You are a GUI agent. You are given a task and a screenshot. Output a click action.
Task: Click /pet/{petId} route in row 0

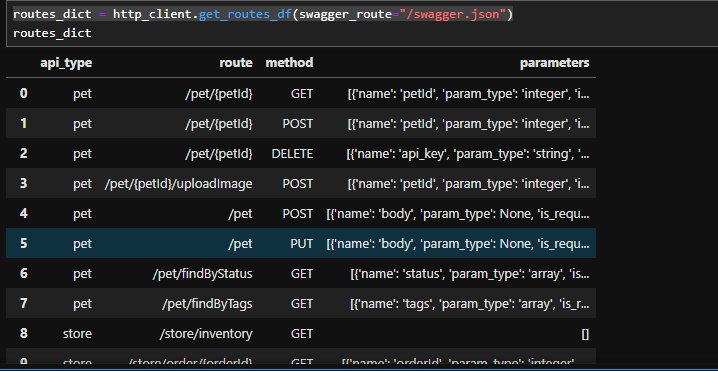(219, 94)
